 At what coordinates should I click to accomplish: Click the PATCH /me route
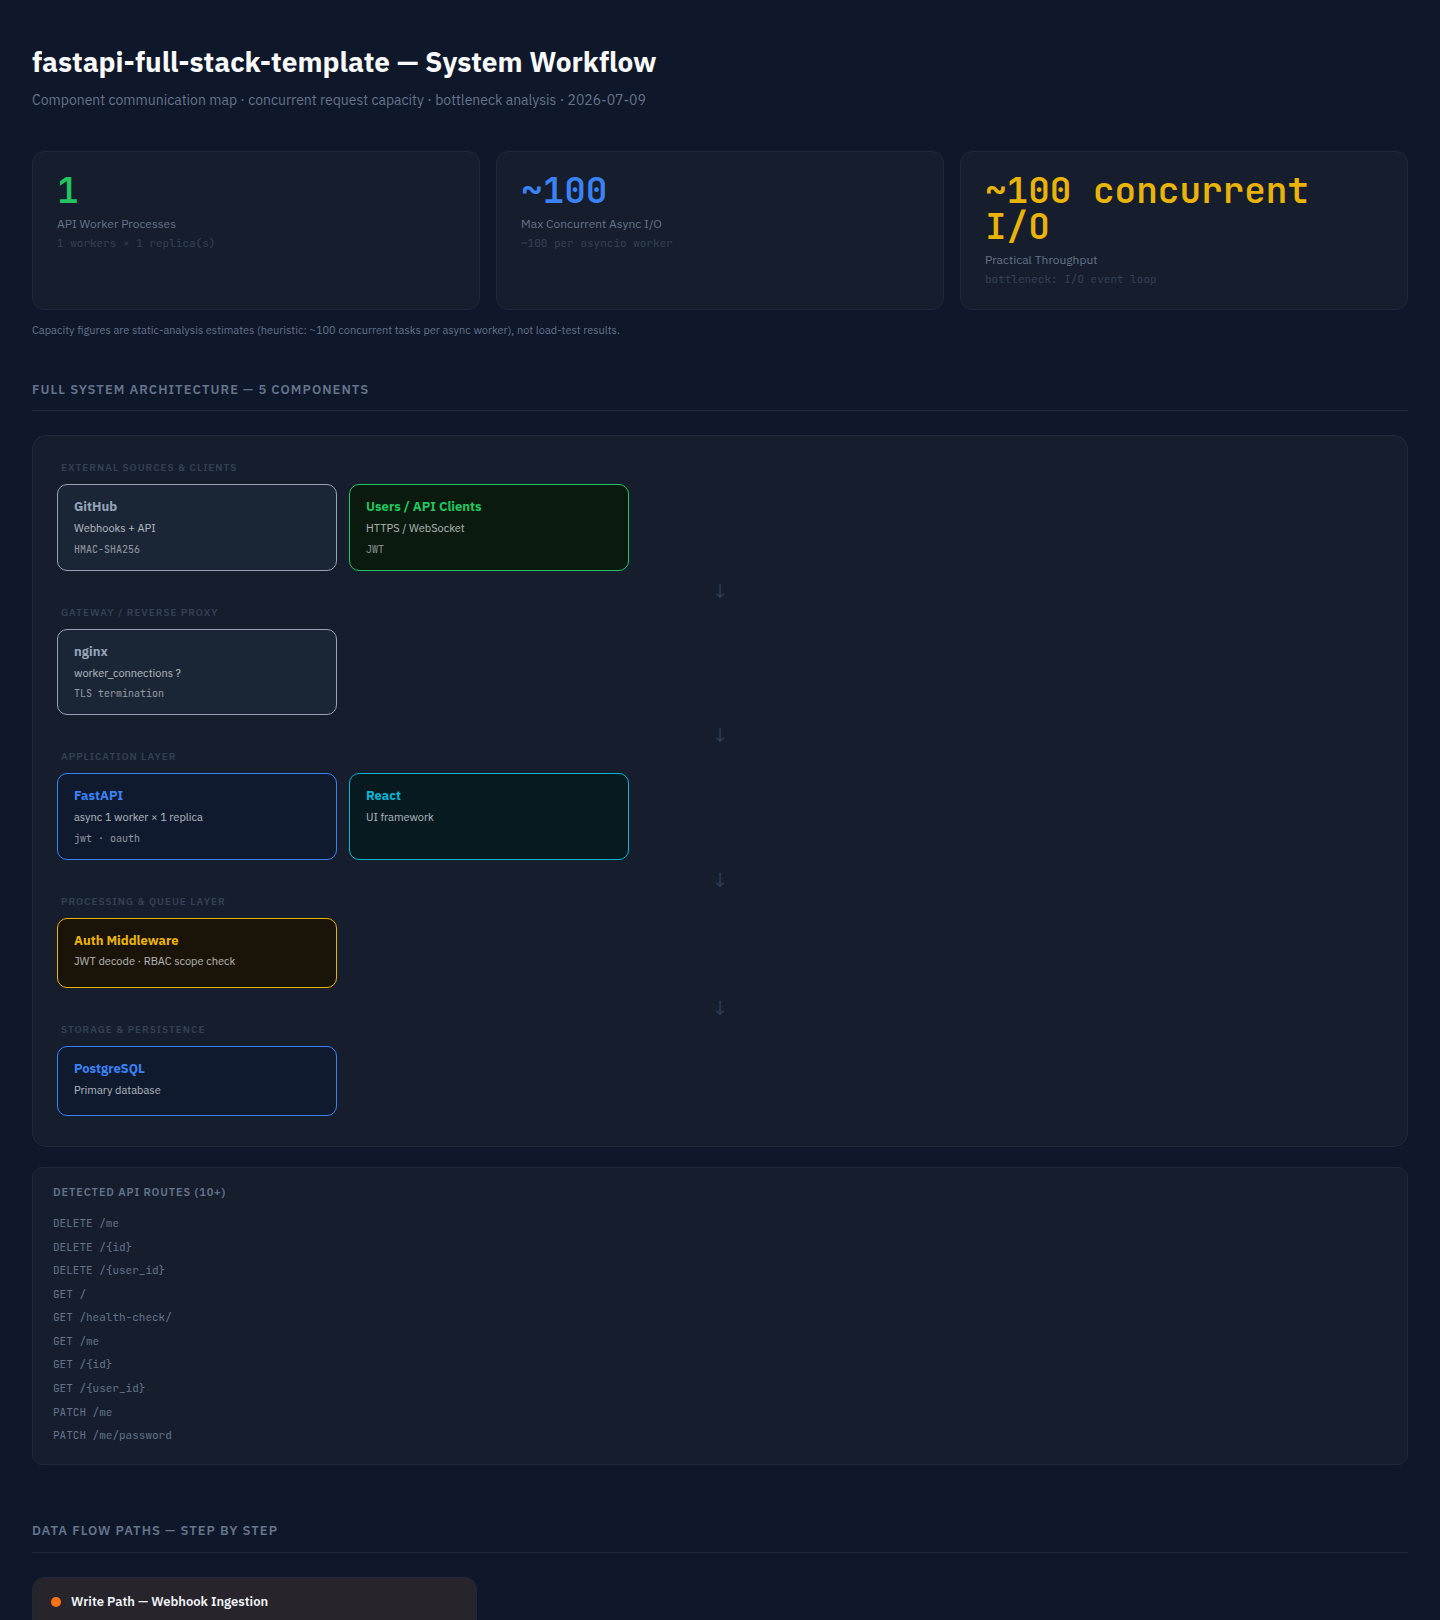[x=83, y=1412]
